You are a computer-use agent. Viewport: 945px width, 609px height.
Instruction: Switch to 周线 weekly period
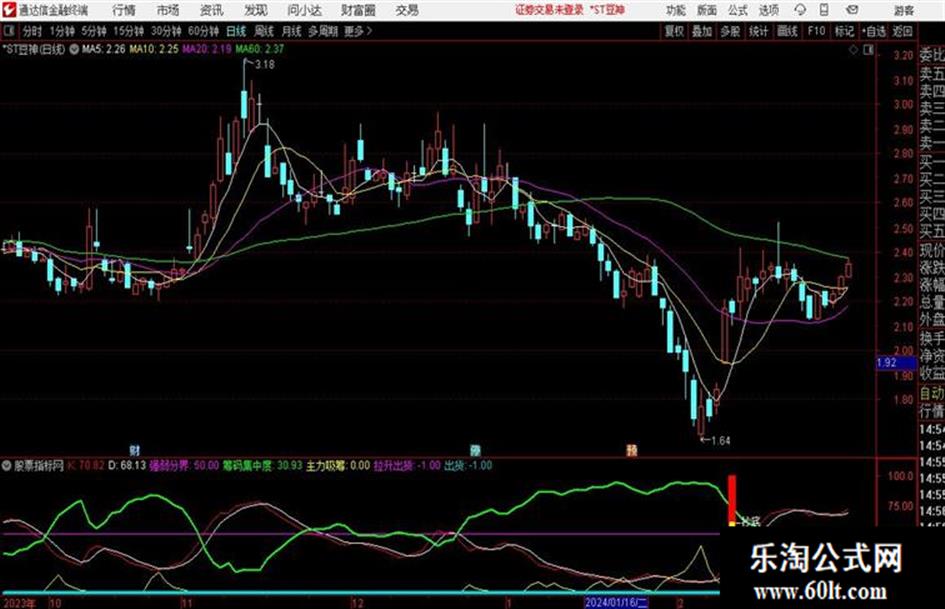point(264,31)
